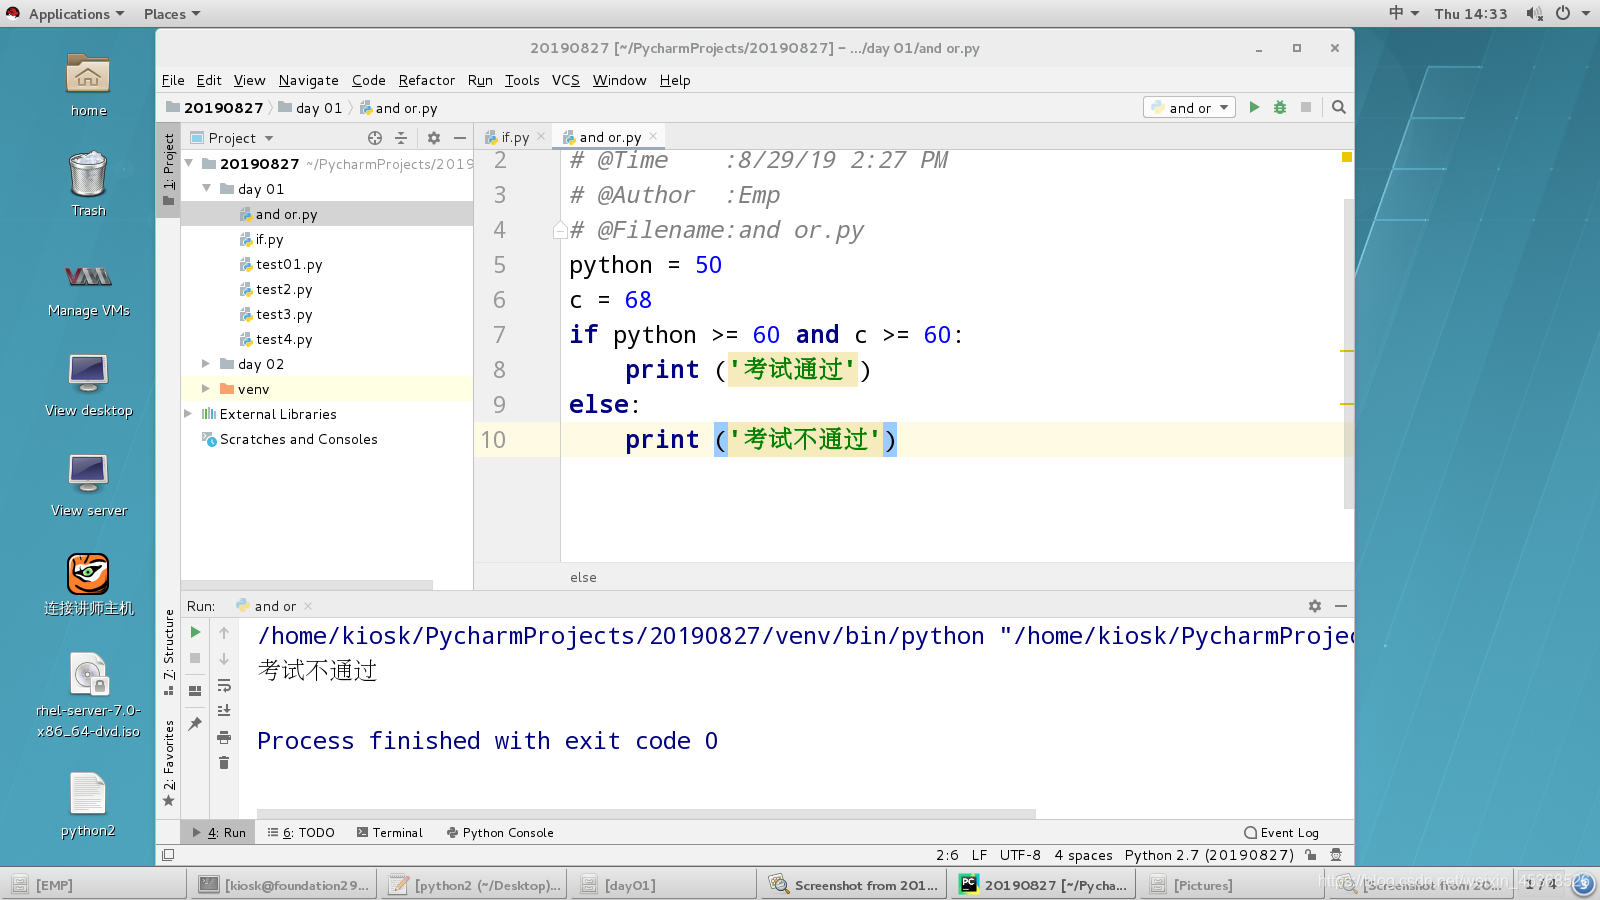Viewport: 1600px width, 900px height.
Task: Toggle soft-wrap in Run console
Action: (x=224, y=685)
